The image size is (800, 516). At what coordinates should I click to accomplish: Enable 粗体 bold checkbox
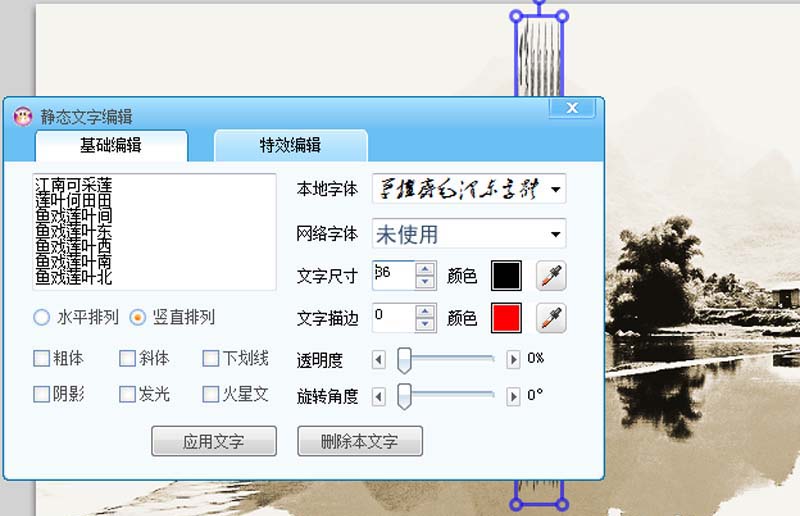41,358
